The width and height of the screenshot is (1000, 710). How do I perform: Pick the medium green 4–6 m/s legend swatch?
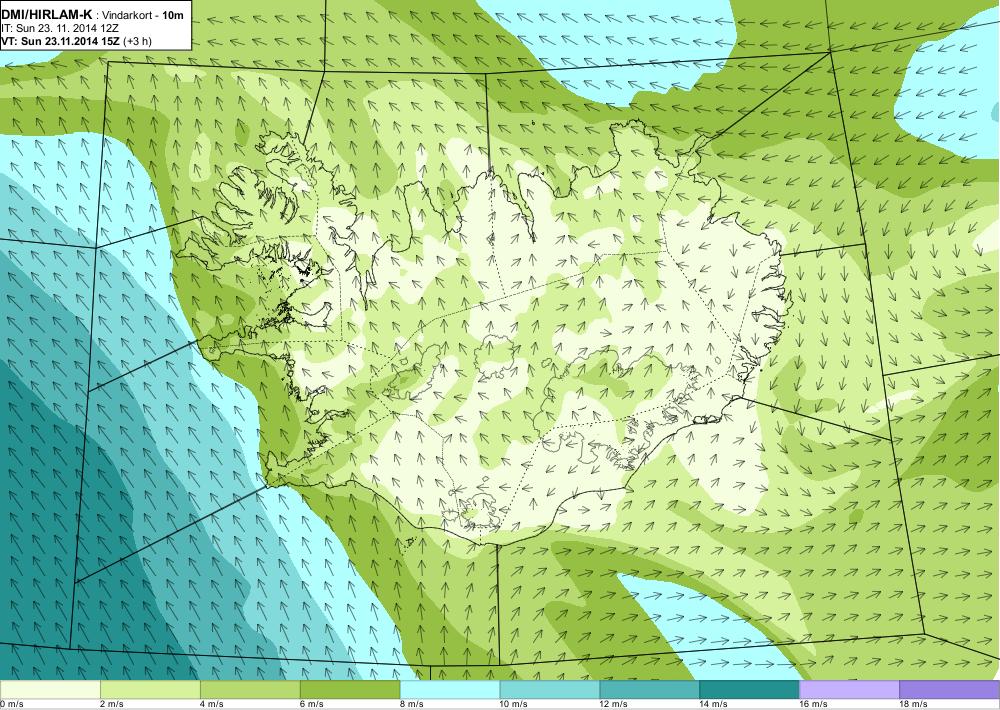(x=250, y=690)
